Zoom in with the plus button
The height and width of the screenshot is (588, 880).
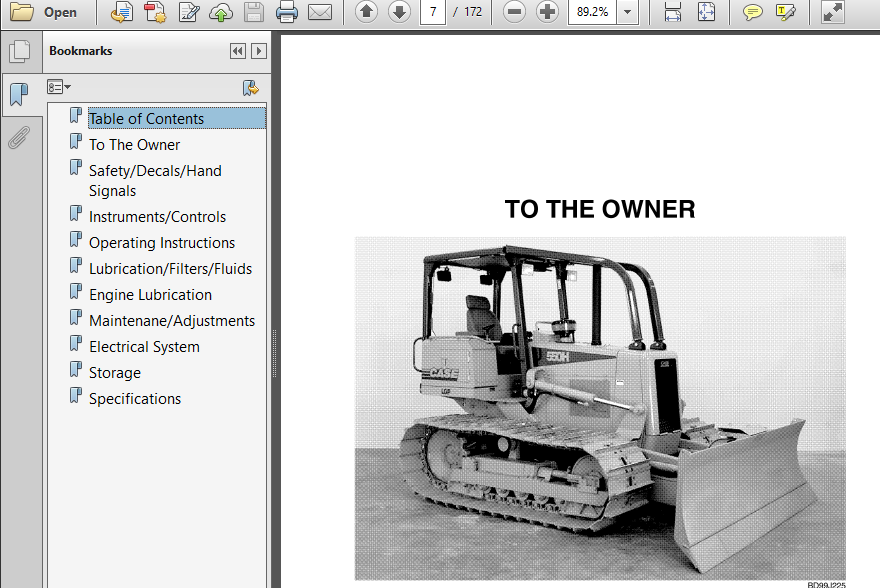click(547, 12)
